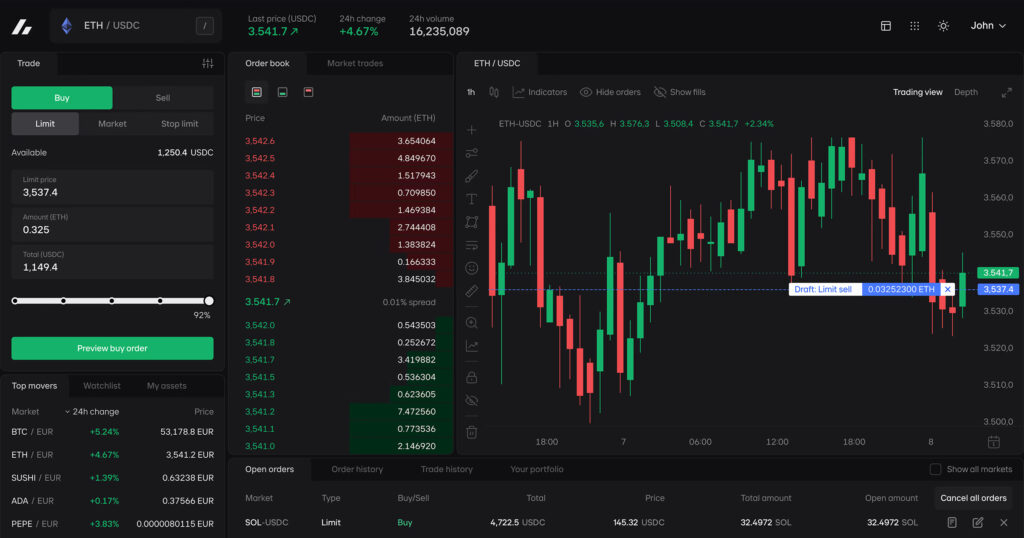Image resolution: width=1024 pixels, height=538 pixels.
Task: Switch chart to Depth view
Action: (966, 92)
